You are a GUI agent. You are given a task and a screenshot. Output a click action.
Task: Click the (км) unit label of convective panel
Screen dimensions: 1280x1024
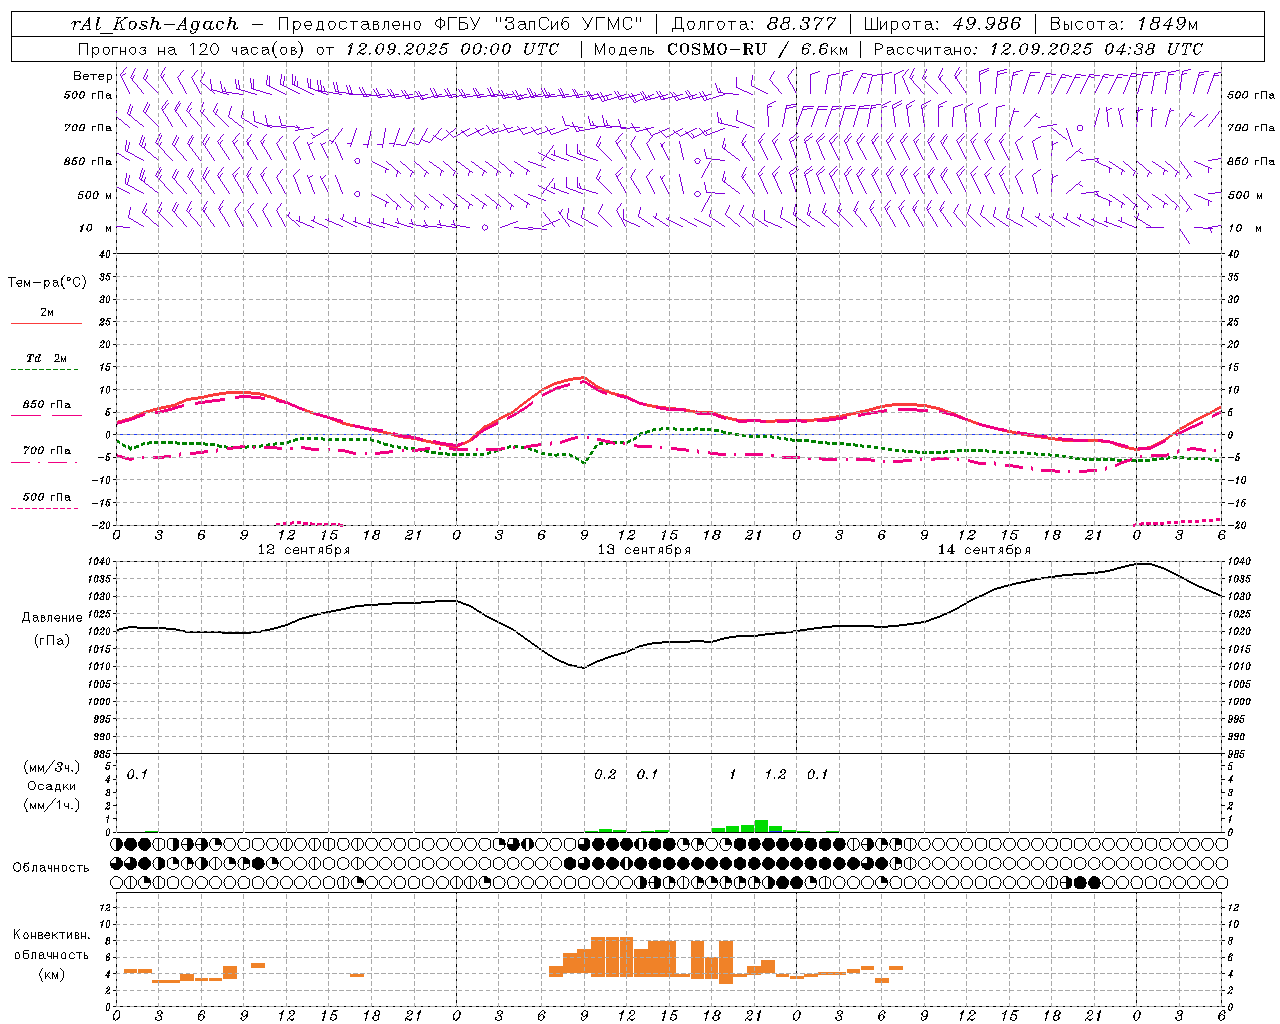coord(52,974)
